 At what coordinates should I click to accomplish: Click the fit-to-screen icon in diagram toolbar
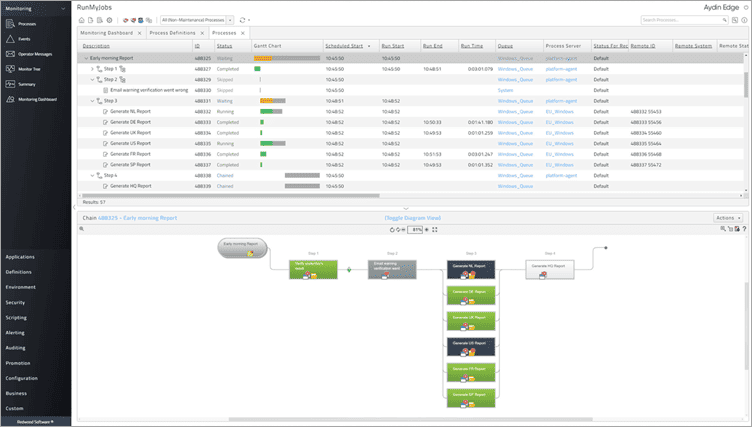(435, 229)
